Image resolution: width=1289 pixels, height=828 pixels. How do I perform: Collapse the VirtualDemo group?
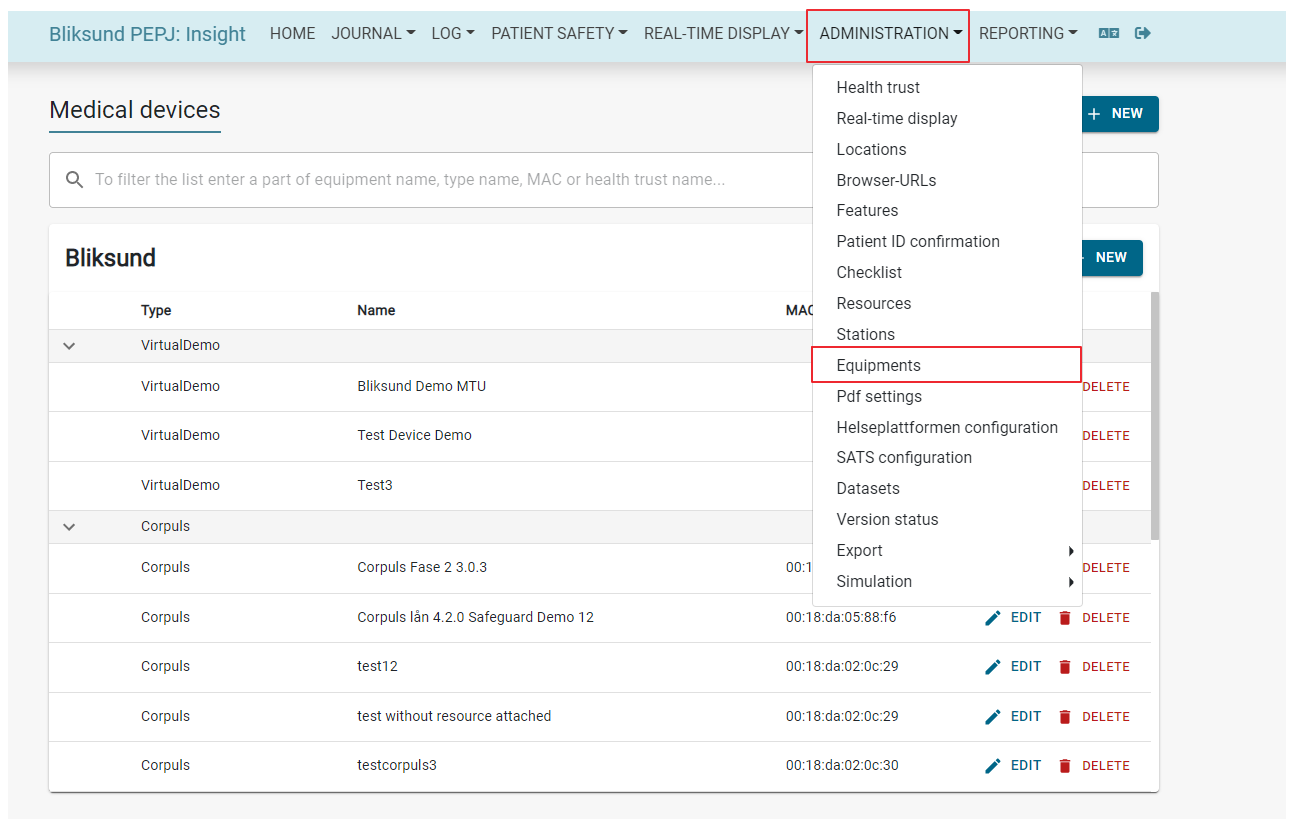69,346
